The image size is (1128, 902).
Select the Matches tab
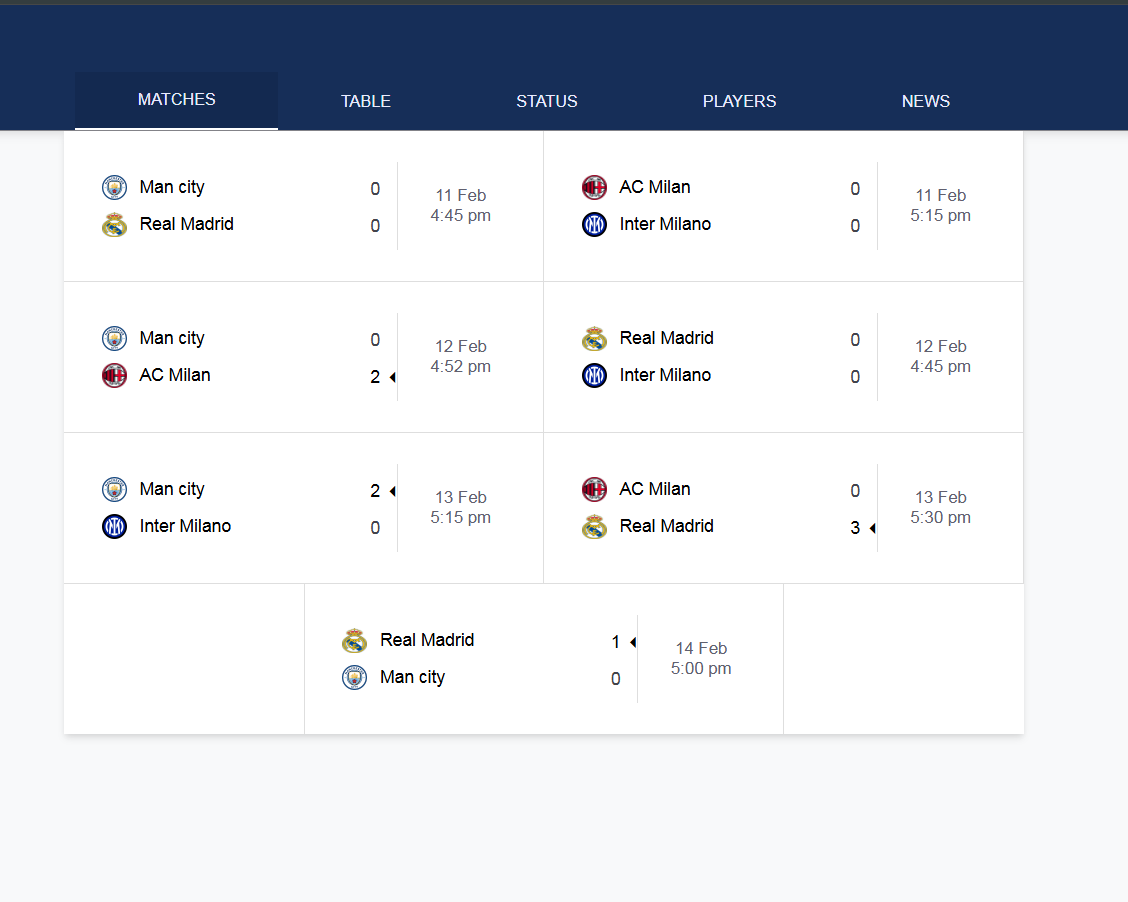click(177, 100)
